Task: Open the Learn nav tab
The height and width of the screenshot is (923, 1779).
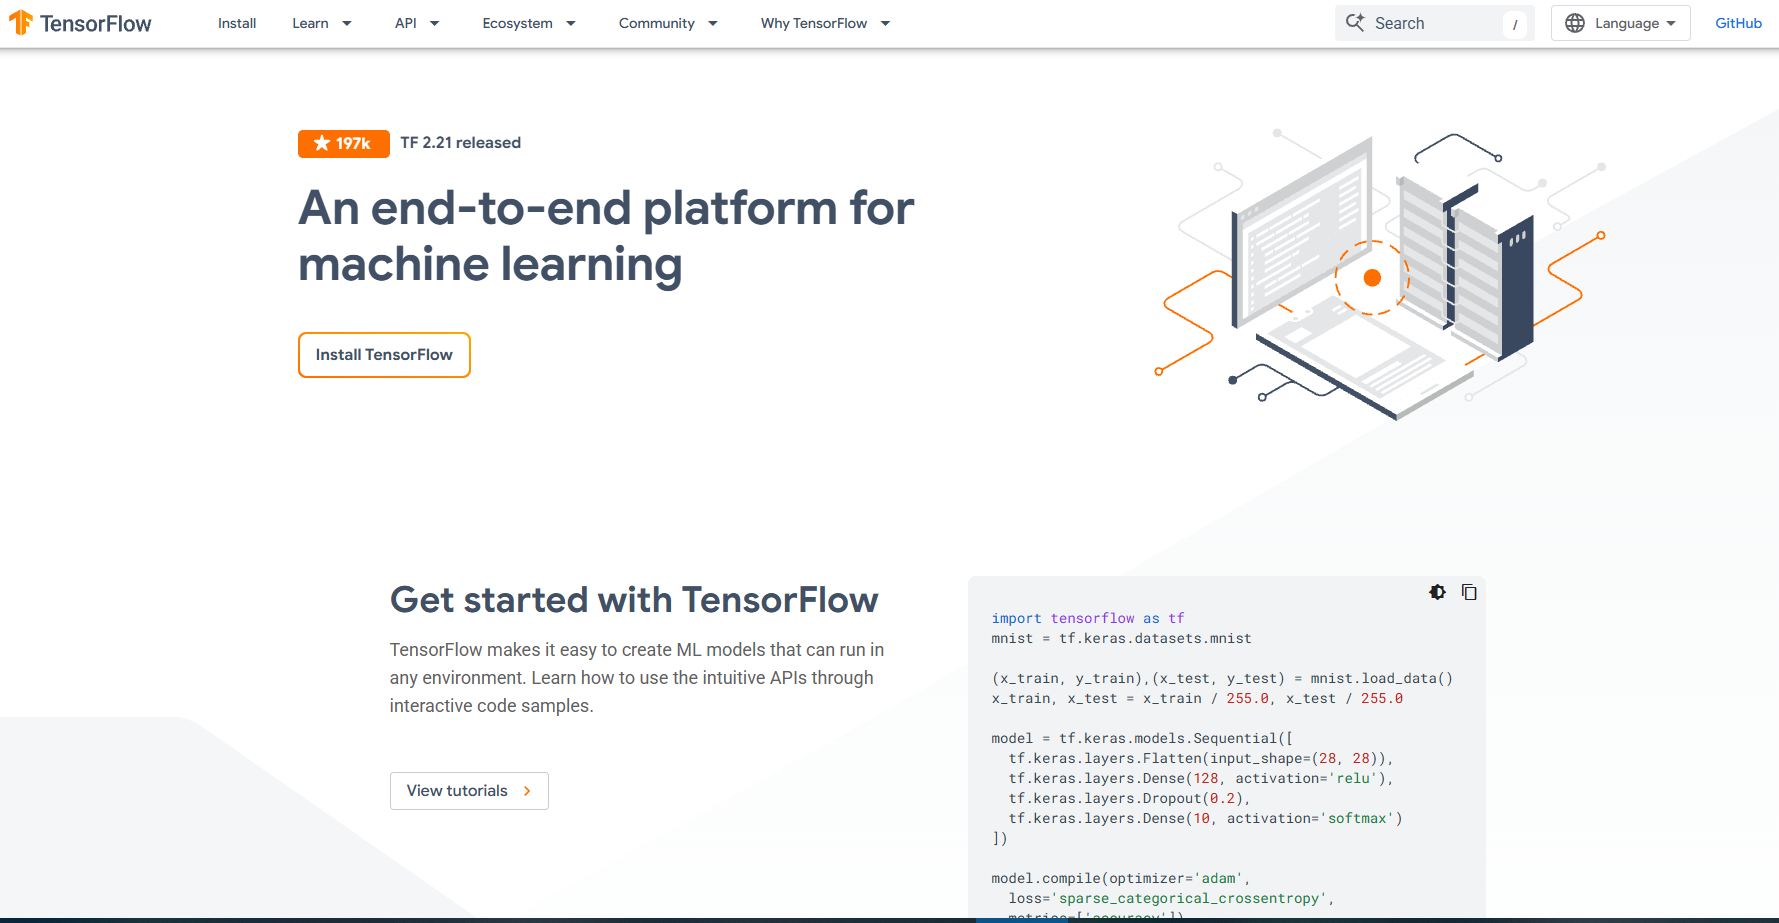Action: click(310, 23)
